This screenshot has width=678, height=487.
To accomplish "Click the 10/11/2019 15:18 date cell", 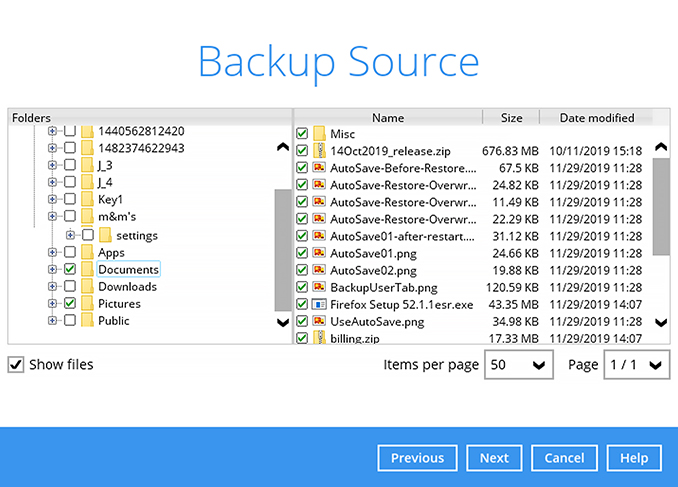I will (595, 151).
